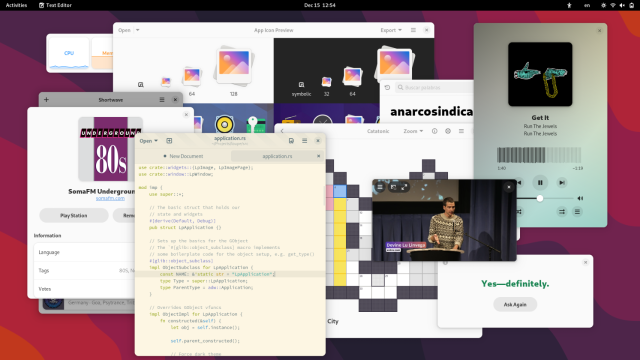Click the Language row in station information

pos(85,252)
